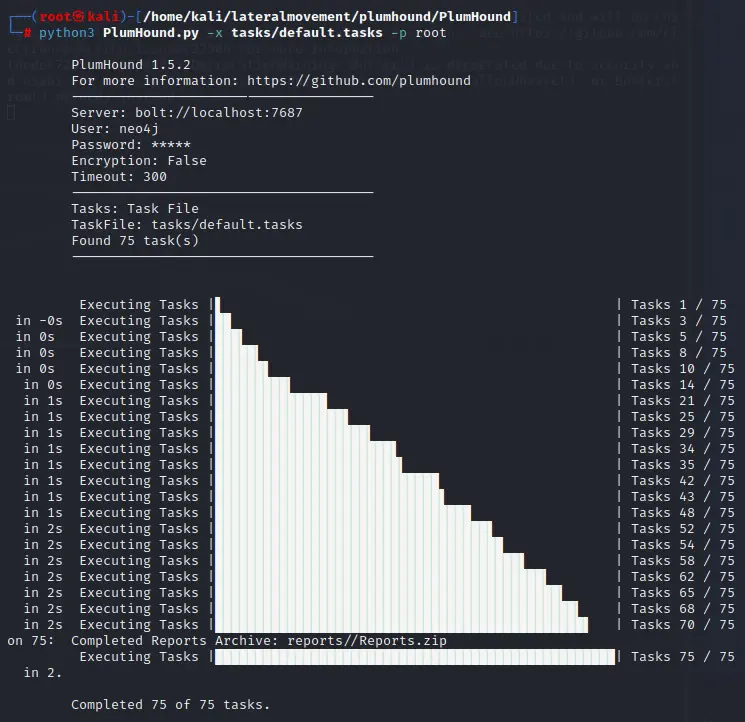Click the Found 75 task(s) message
The image size is (745, 722).
pyautogui.click(x=135, y=241)
